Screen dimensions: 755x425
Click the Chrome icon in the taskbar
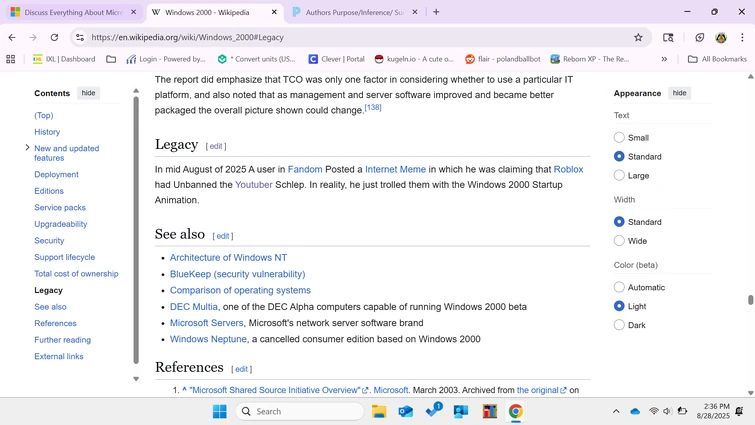pos(516,411)
